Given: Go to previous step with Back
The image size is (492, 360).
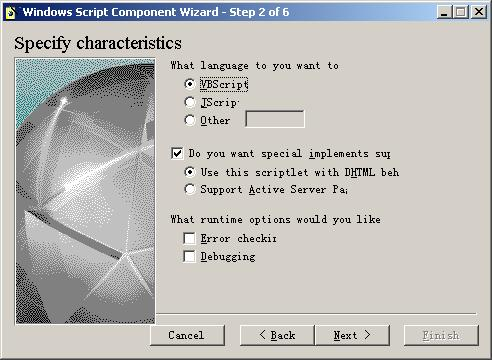Looking at the screenshot, I should 277,335.
